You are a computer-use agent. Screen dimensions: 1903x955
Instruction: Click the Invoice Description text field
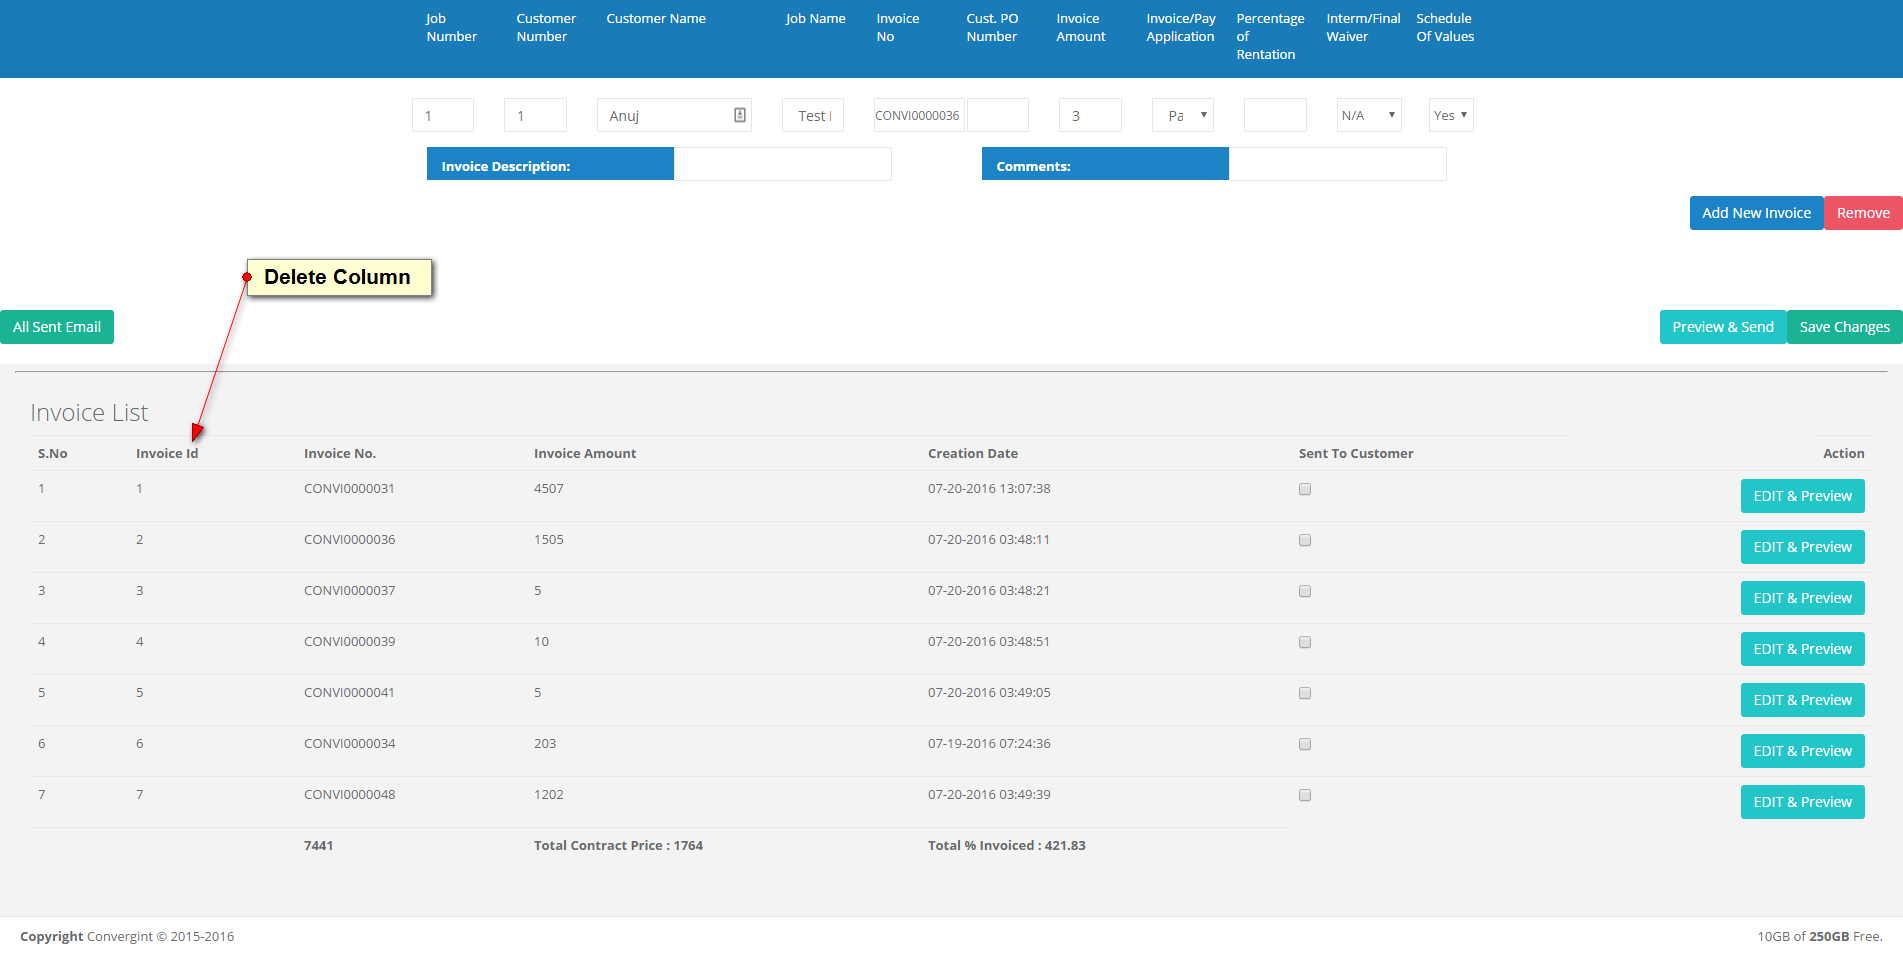tap(782, 165)
